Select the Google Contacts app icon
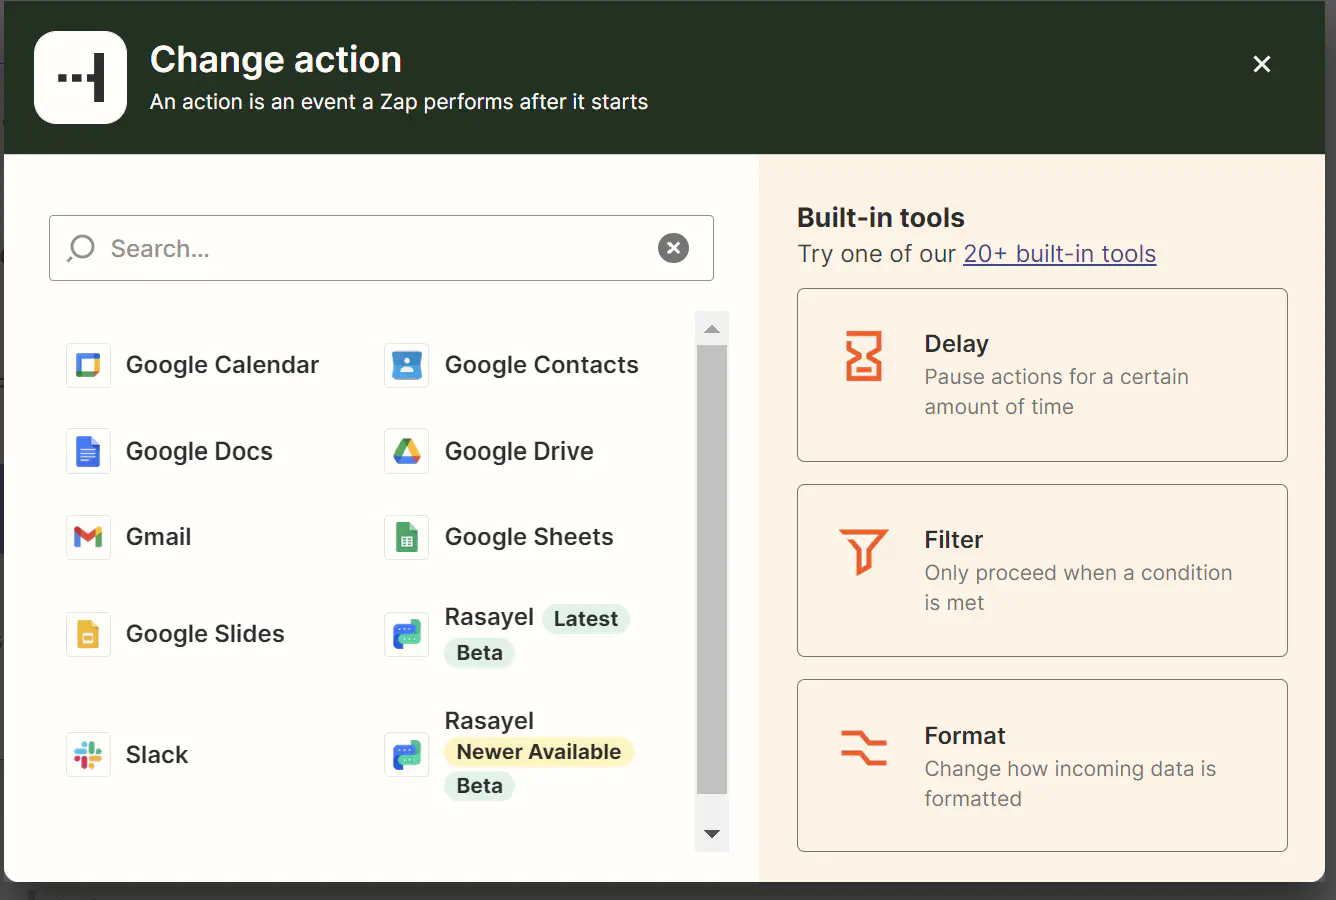 pyautogui.click(x=406, y=364)
